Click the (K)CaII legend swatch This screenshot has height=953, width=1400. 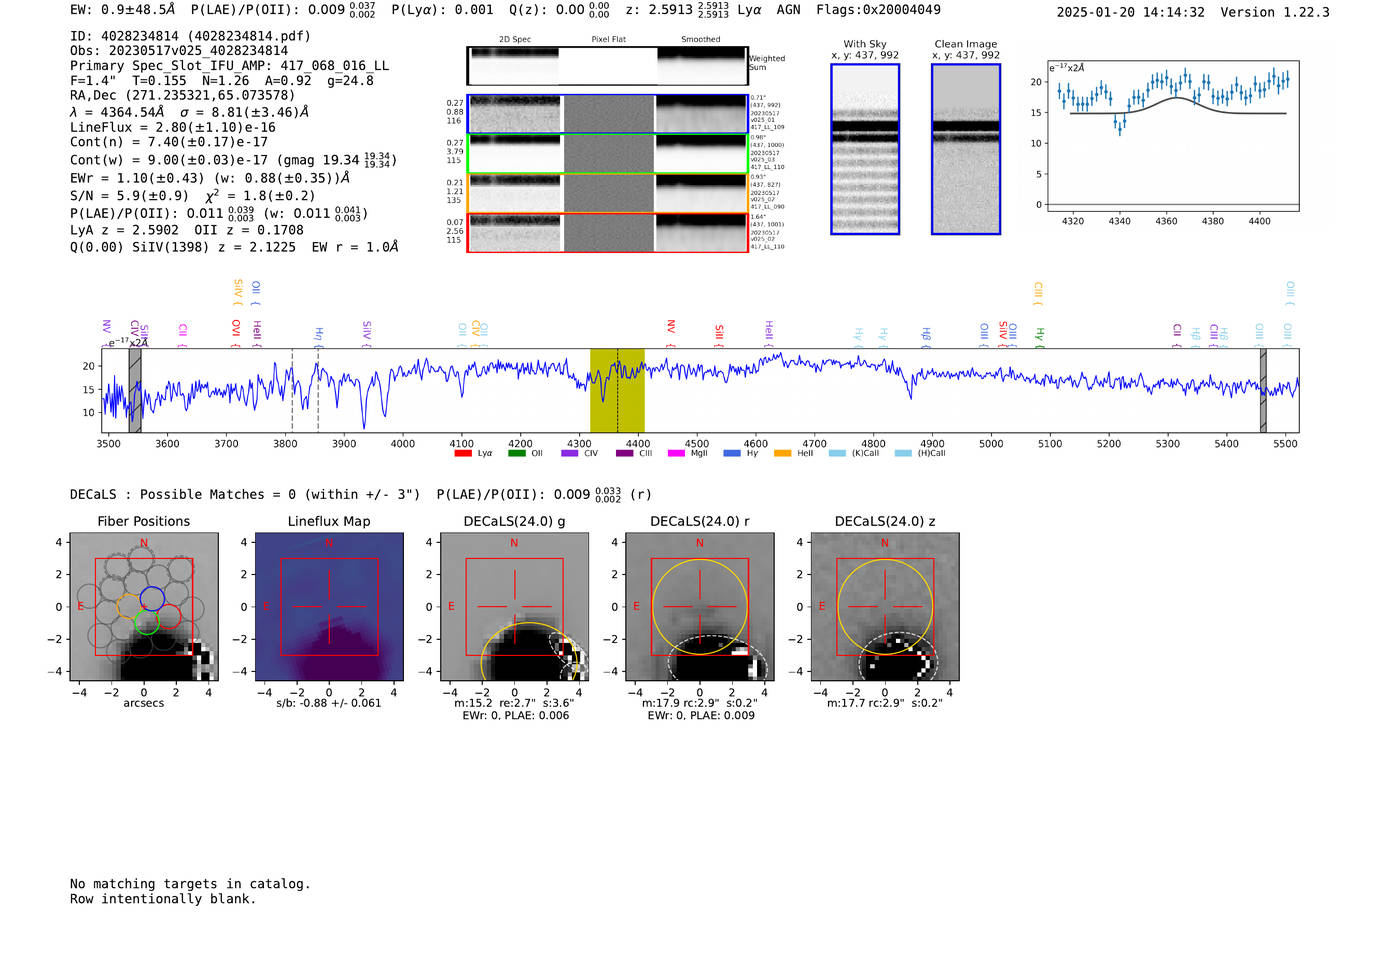pyautogui.click(x=837, y=453)
